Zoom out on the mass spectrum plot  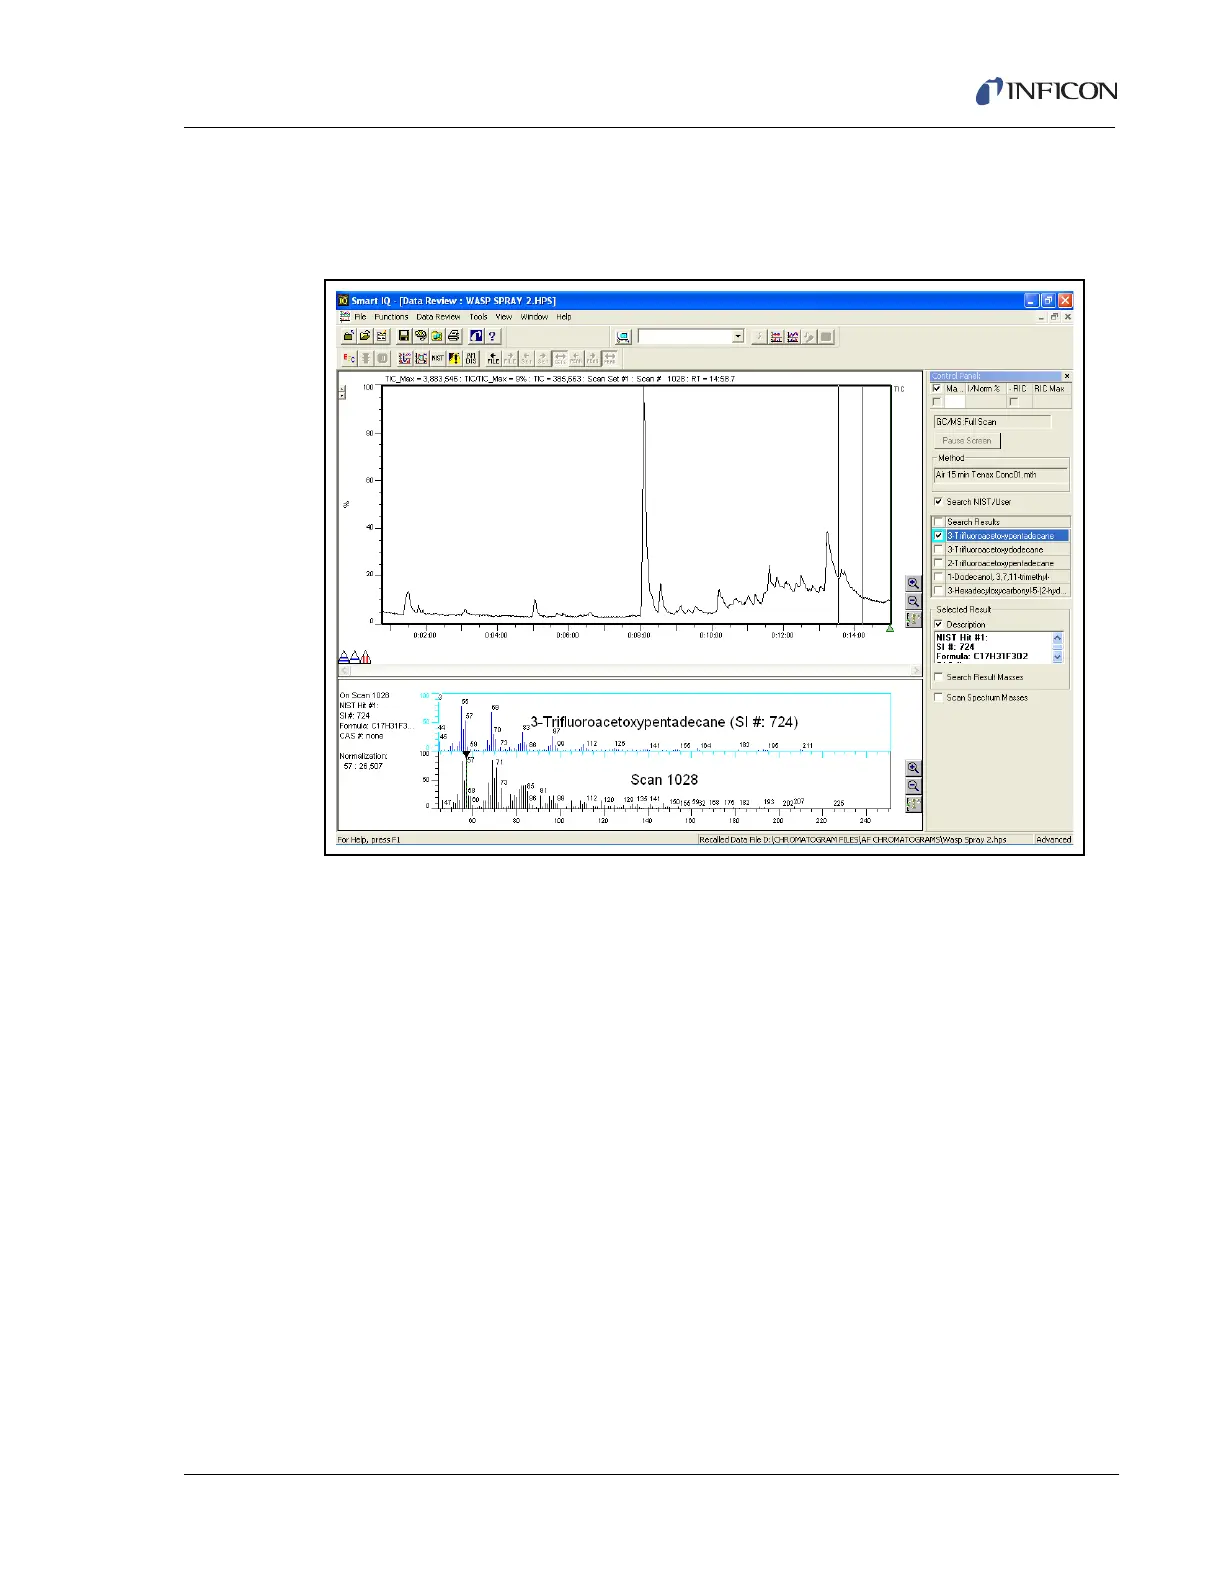(x=913, y=786)
